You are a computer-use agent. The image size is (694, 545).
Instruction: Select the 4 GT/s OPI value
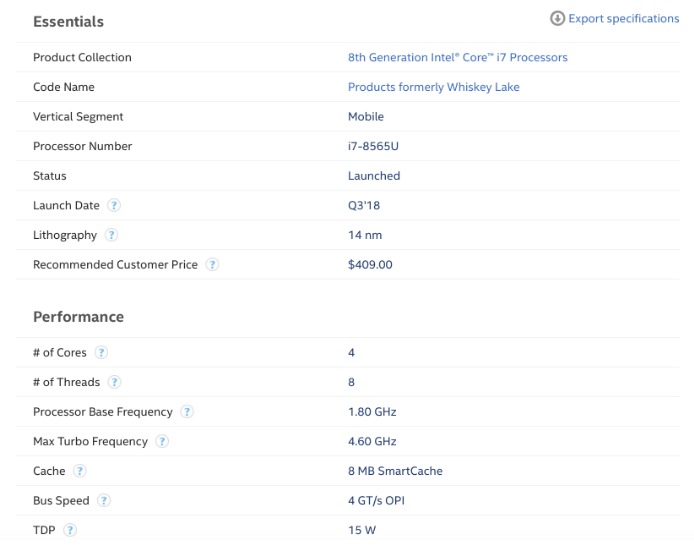coord(376,501)
